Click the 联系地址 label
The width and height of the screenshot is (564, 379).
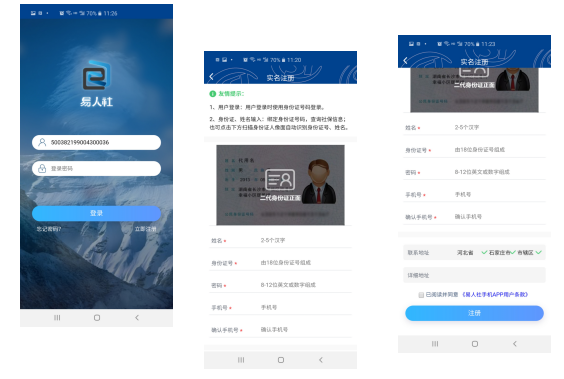point(418,253)
